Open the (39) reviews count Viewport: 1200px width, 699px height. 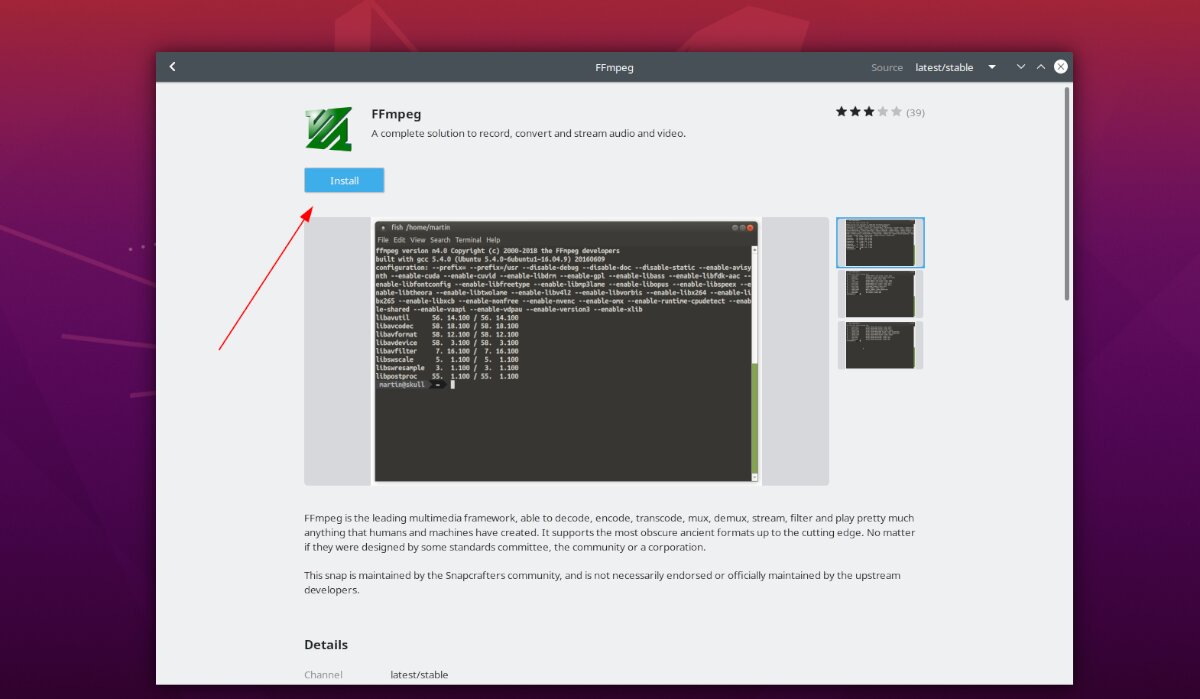pyautogui.click(x=915, y=113)
